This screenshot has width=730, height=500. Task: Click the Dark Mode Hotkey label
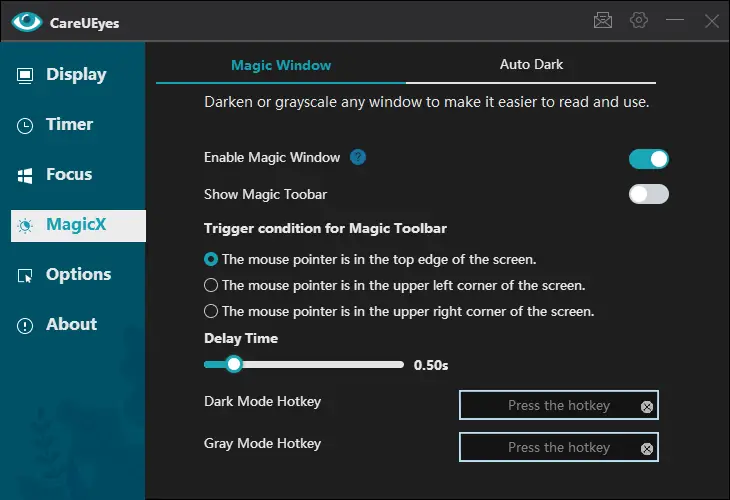pos(263,402)
